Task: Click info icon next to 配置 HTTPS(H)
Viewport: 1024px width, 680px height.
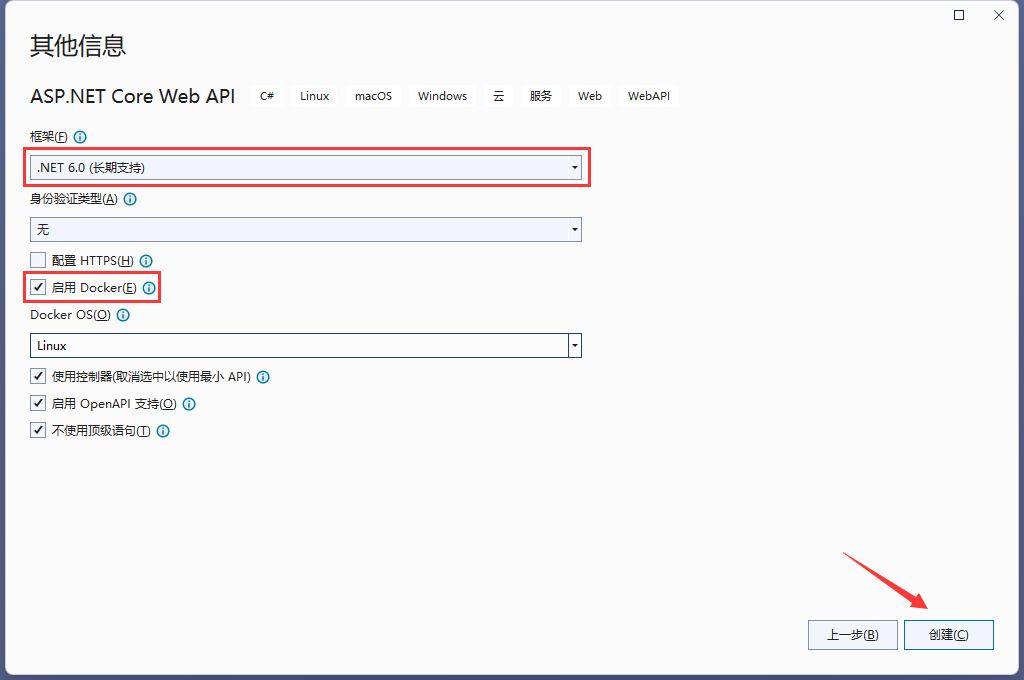Action: pyautogui.click(x=146, y=261)
